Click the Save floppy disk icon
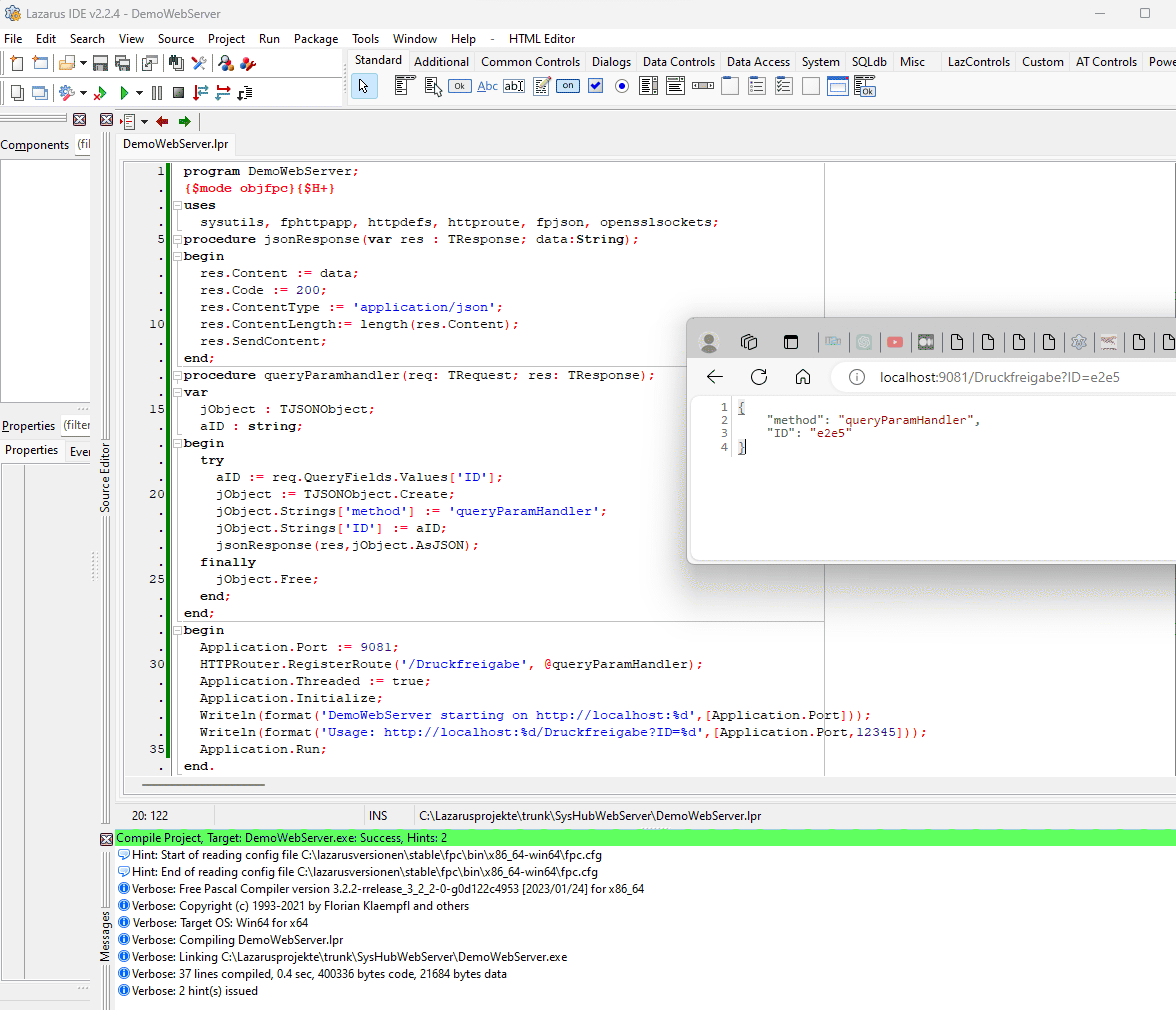 (100, 64)
